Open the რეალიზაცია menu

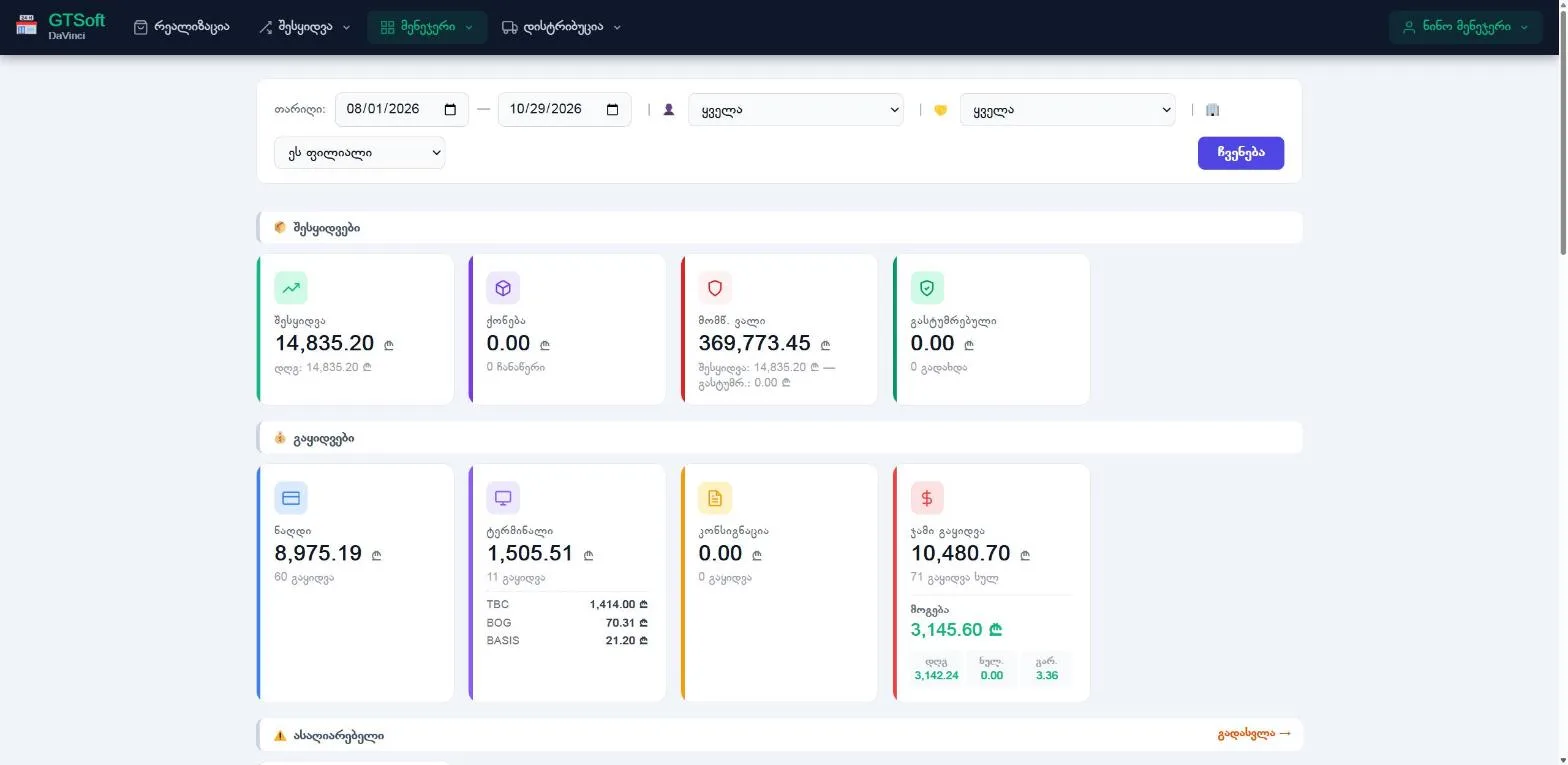[x=181, y=27]
